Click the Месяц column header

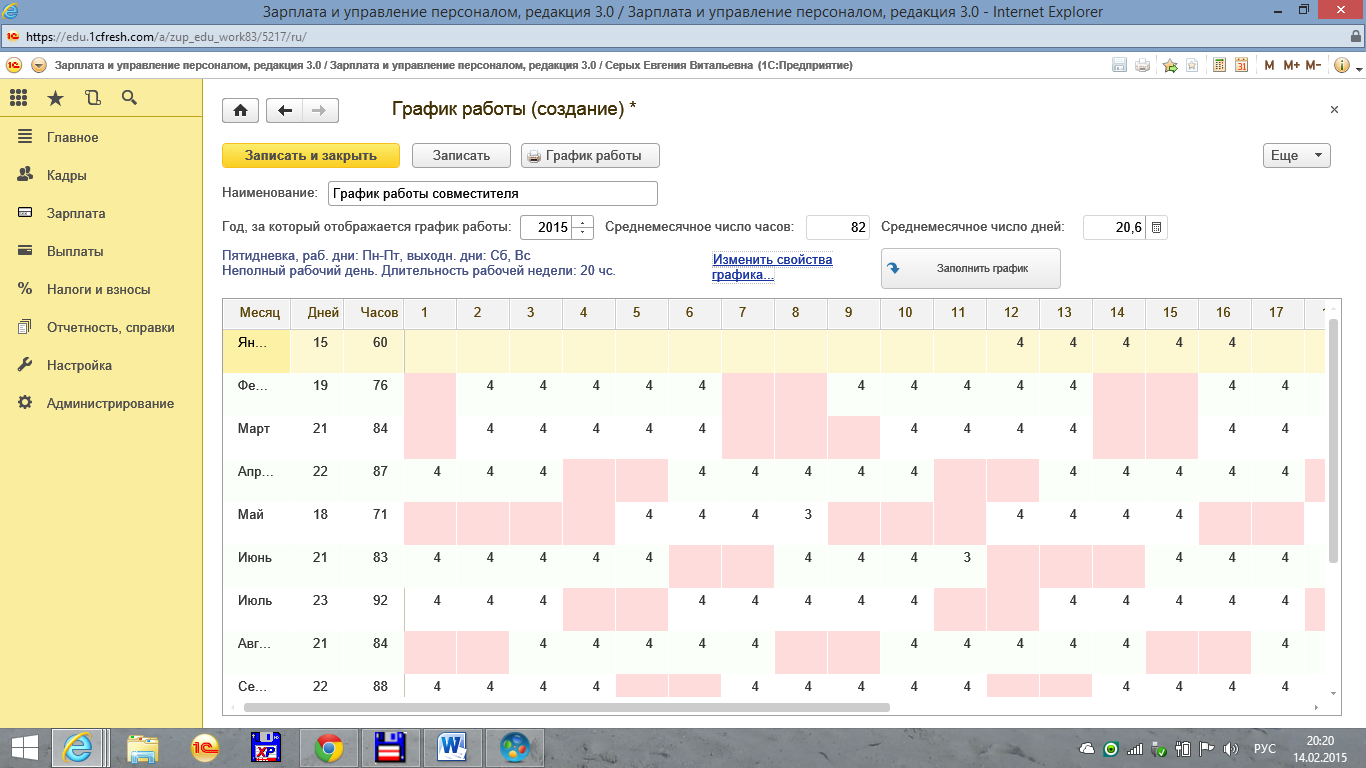click(x=258, y=313)
